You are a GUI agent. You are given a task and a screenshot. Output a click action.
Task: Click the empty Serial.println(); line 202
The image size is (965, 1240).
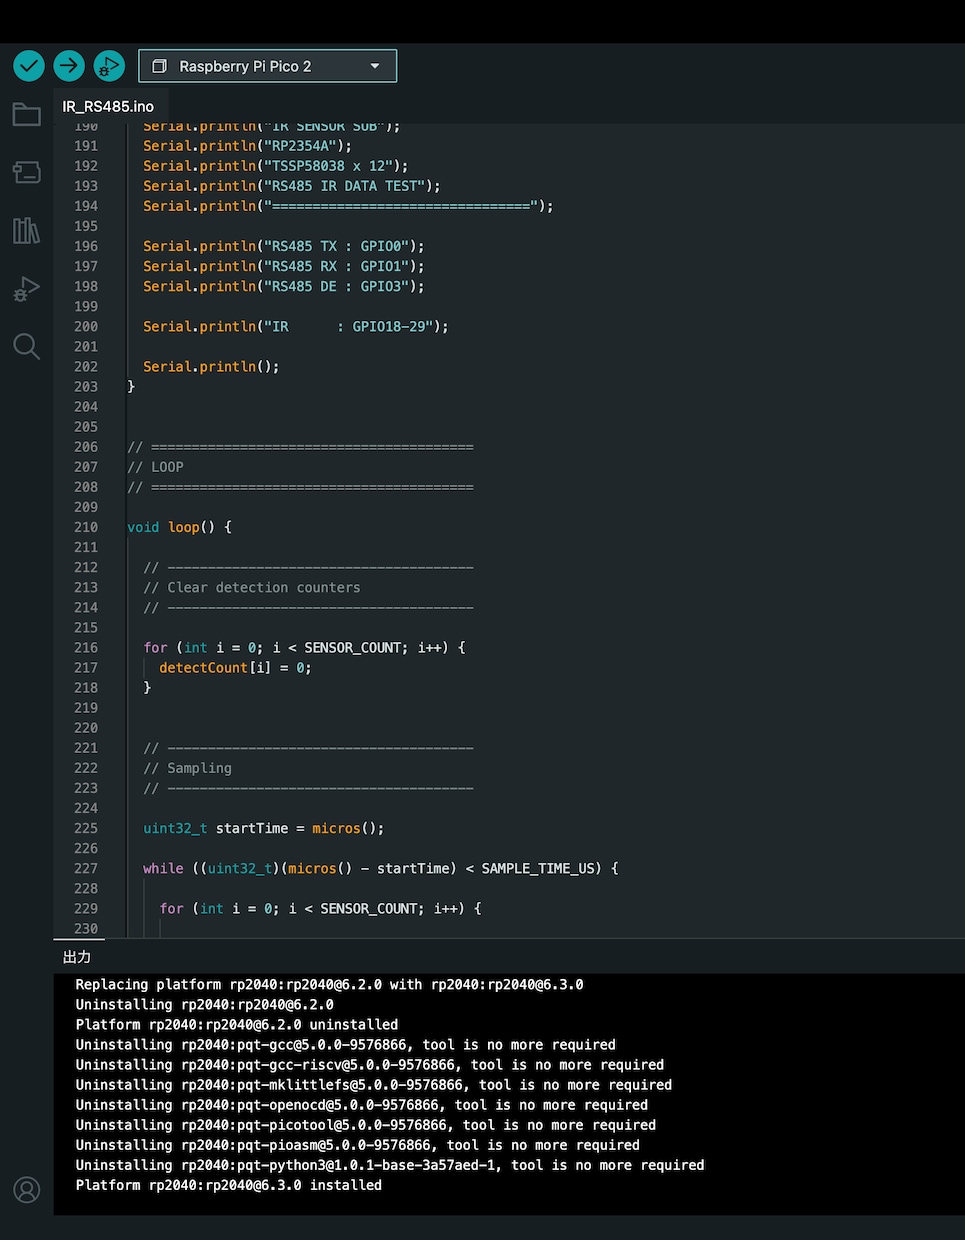click(211, 366)
